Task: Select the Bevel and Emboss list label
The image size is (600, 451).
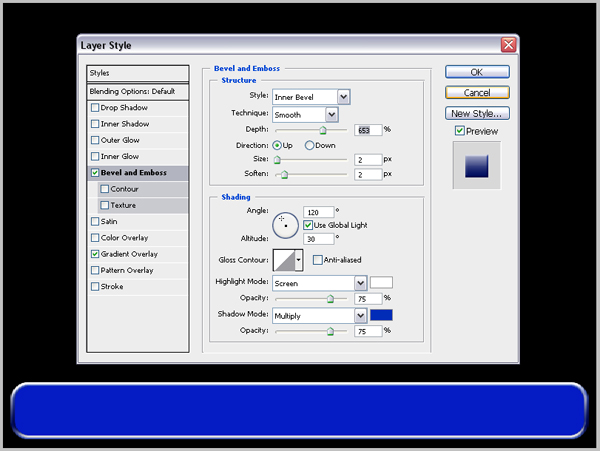Action: (x=134, y=173)
